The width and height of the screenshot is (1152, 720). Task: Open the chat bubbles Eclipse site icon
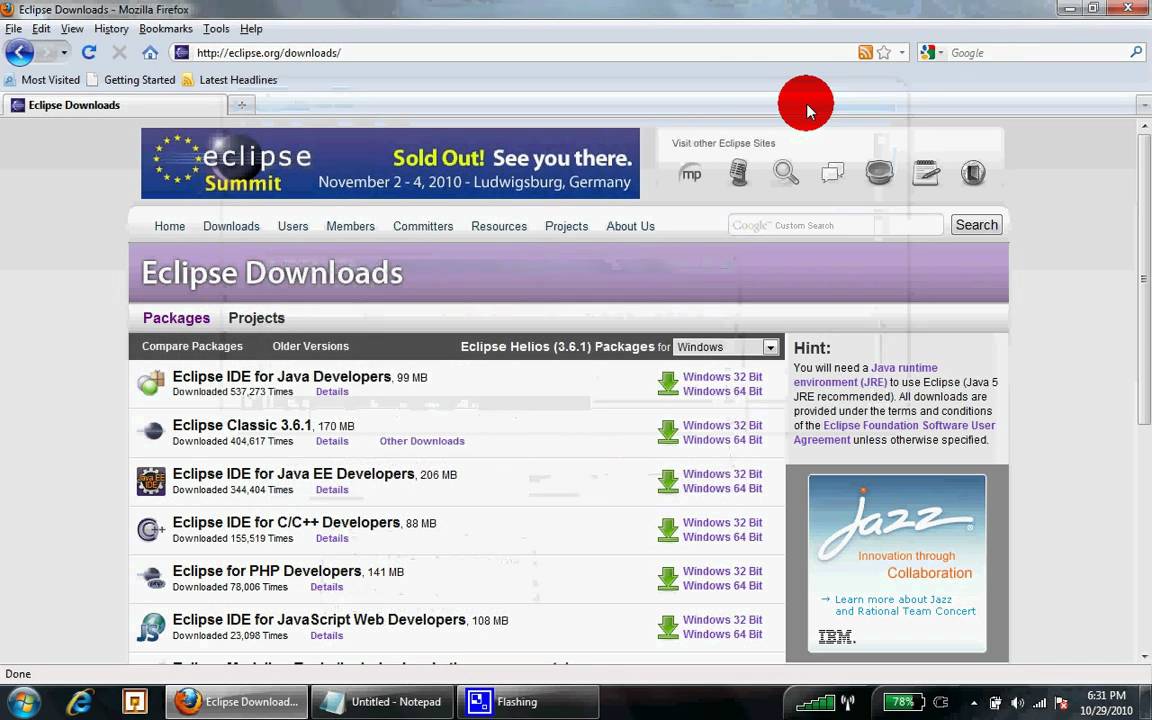click(832, 173)
